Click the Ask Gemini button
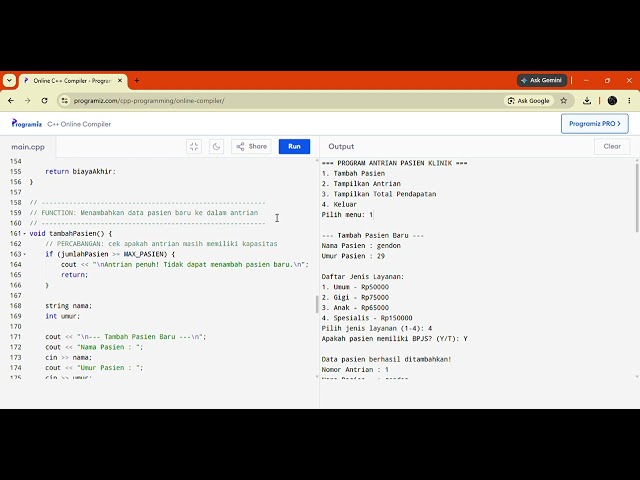 tap(542, 80)
